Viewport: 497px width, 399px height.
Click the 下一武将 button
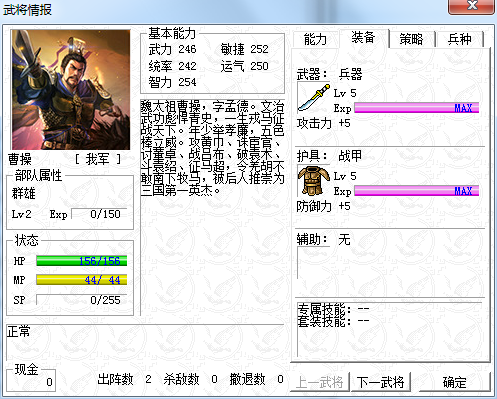point(381,382)
